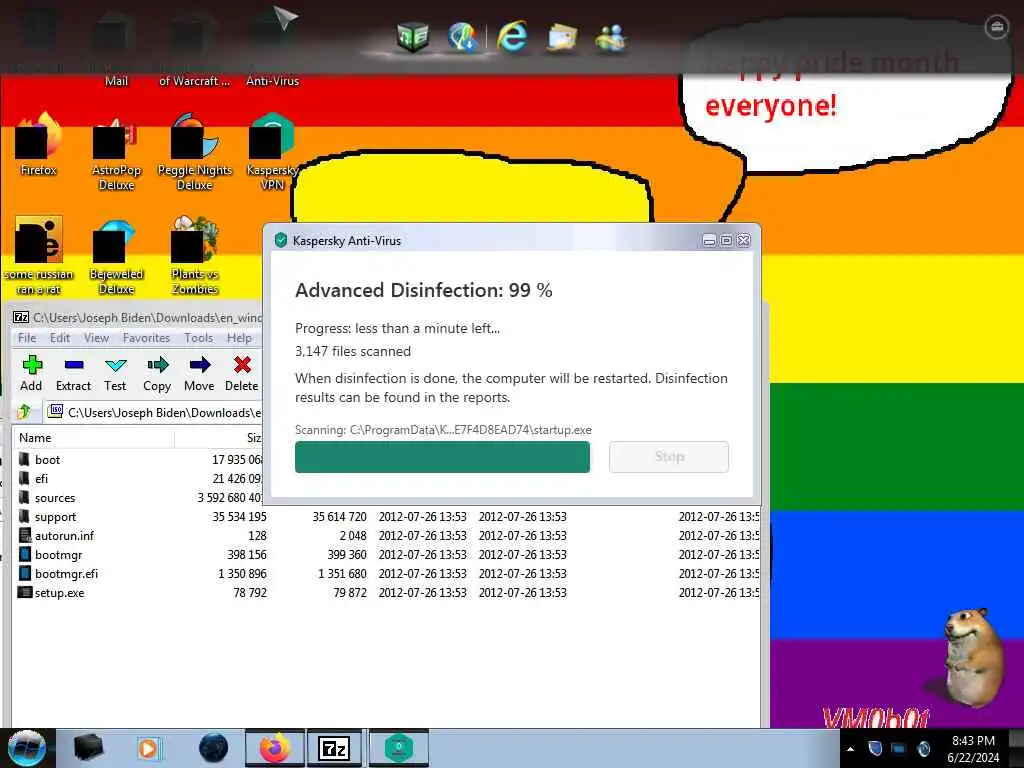Click the folder window icon in dock
The image size is (1024, 768).
tap(562, 37)
